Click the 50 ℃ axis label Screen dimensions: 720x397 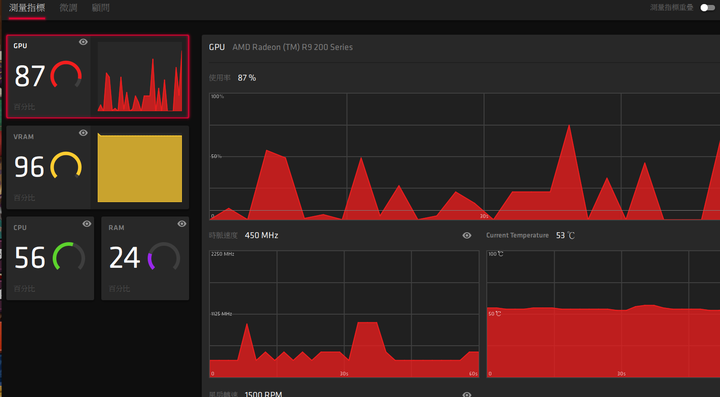(x=495, y=314)
